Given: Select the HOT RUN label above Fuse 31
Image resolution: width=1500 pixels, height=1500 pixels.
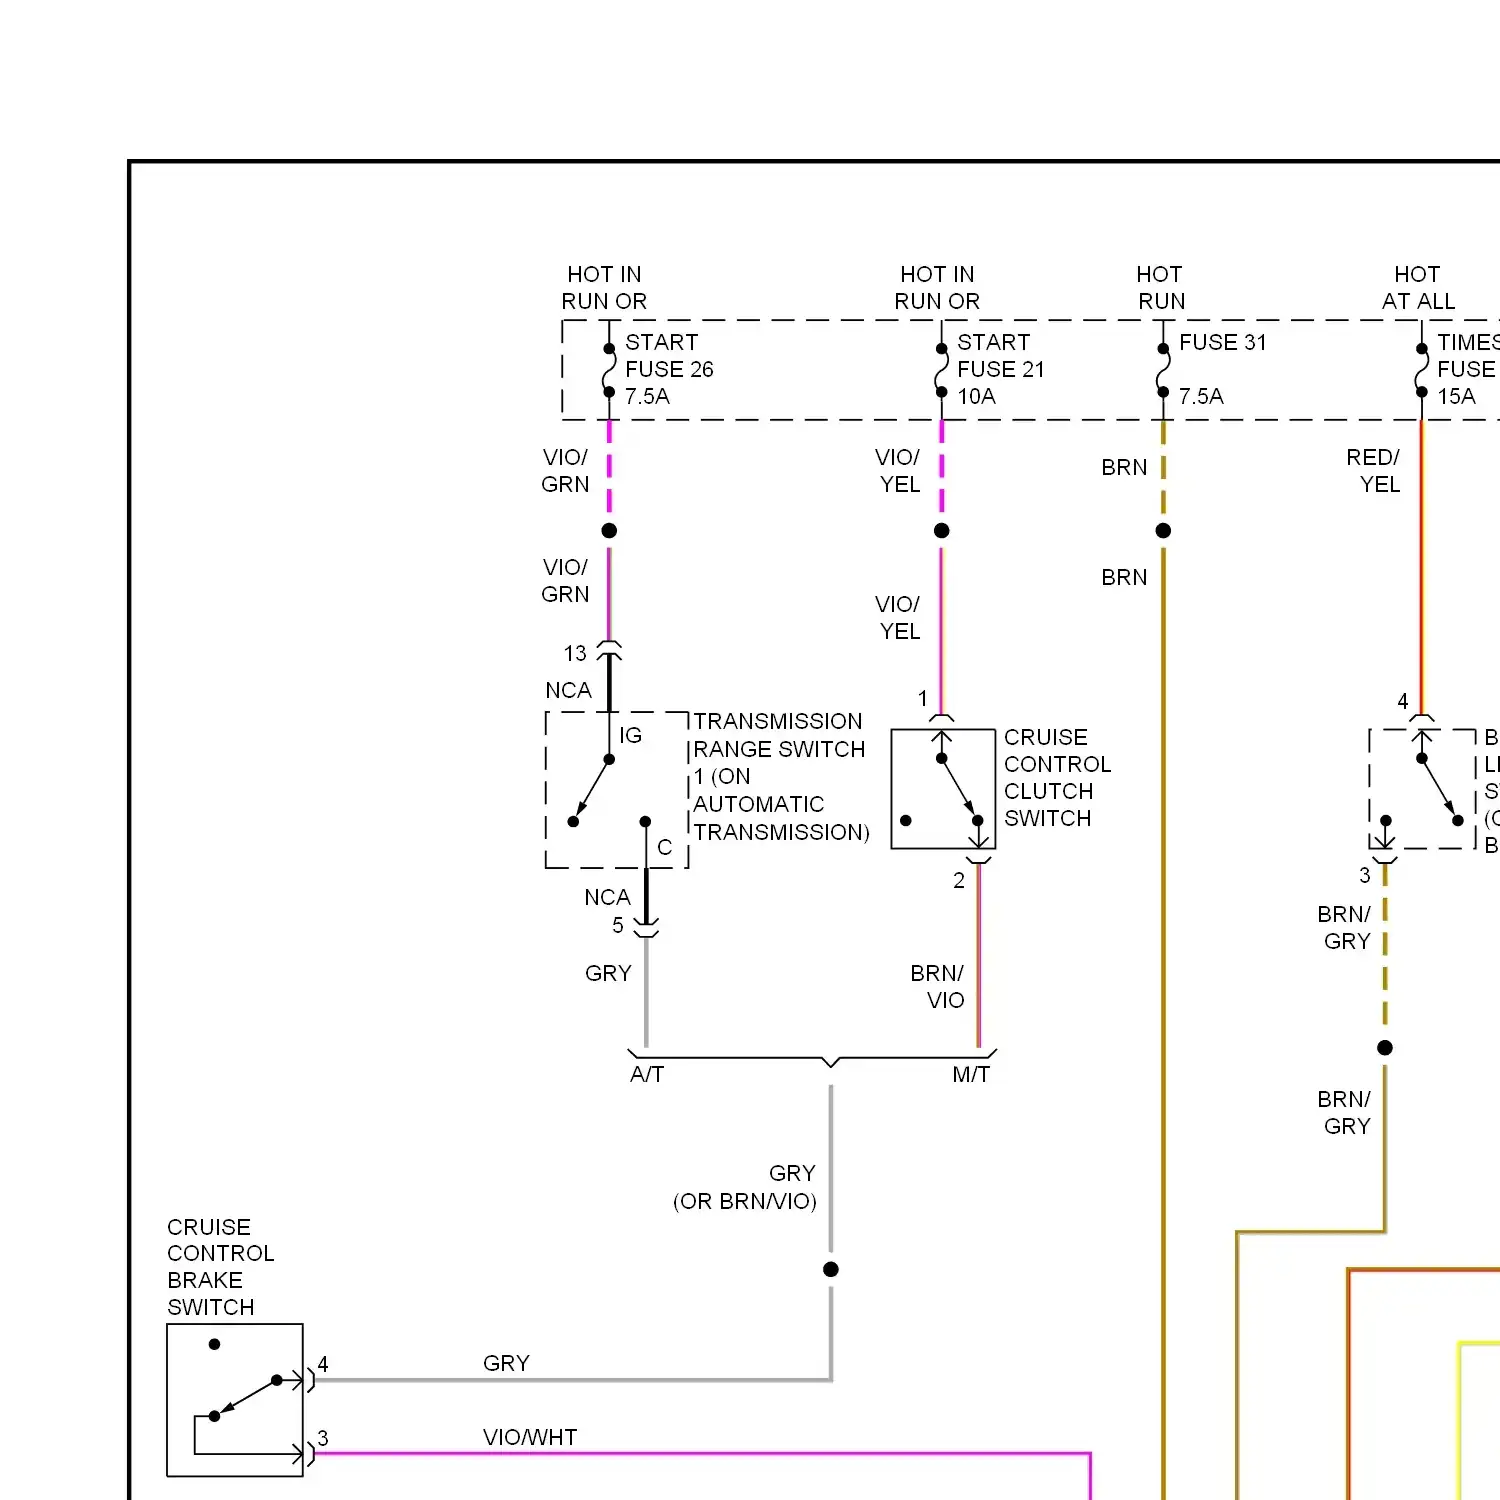Looking at the screenshot, I should coord(1160,288).
